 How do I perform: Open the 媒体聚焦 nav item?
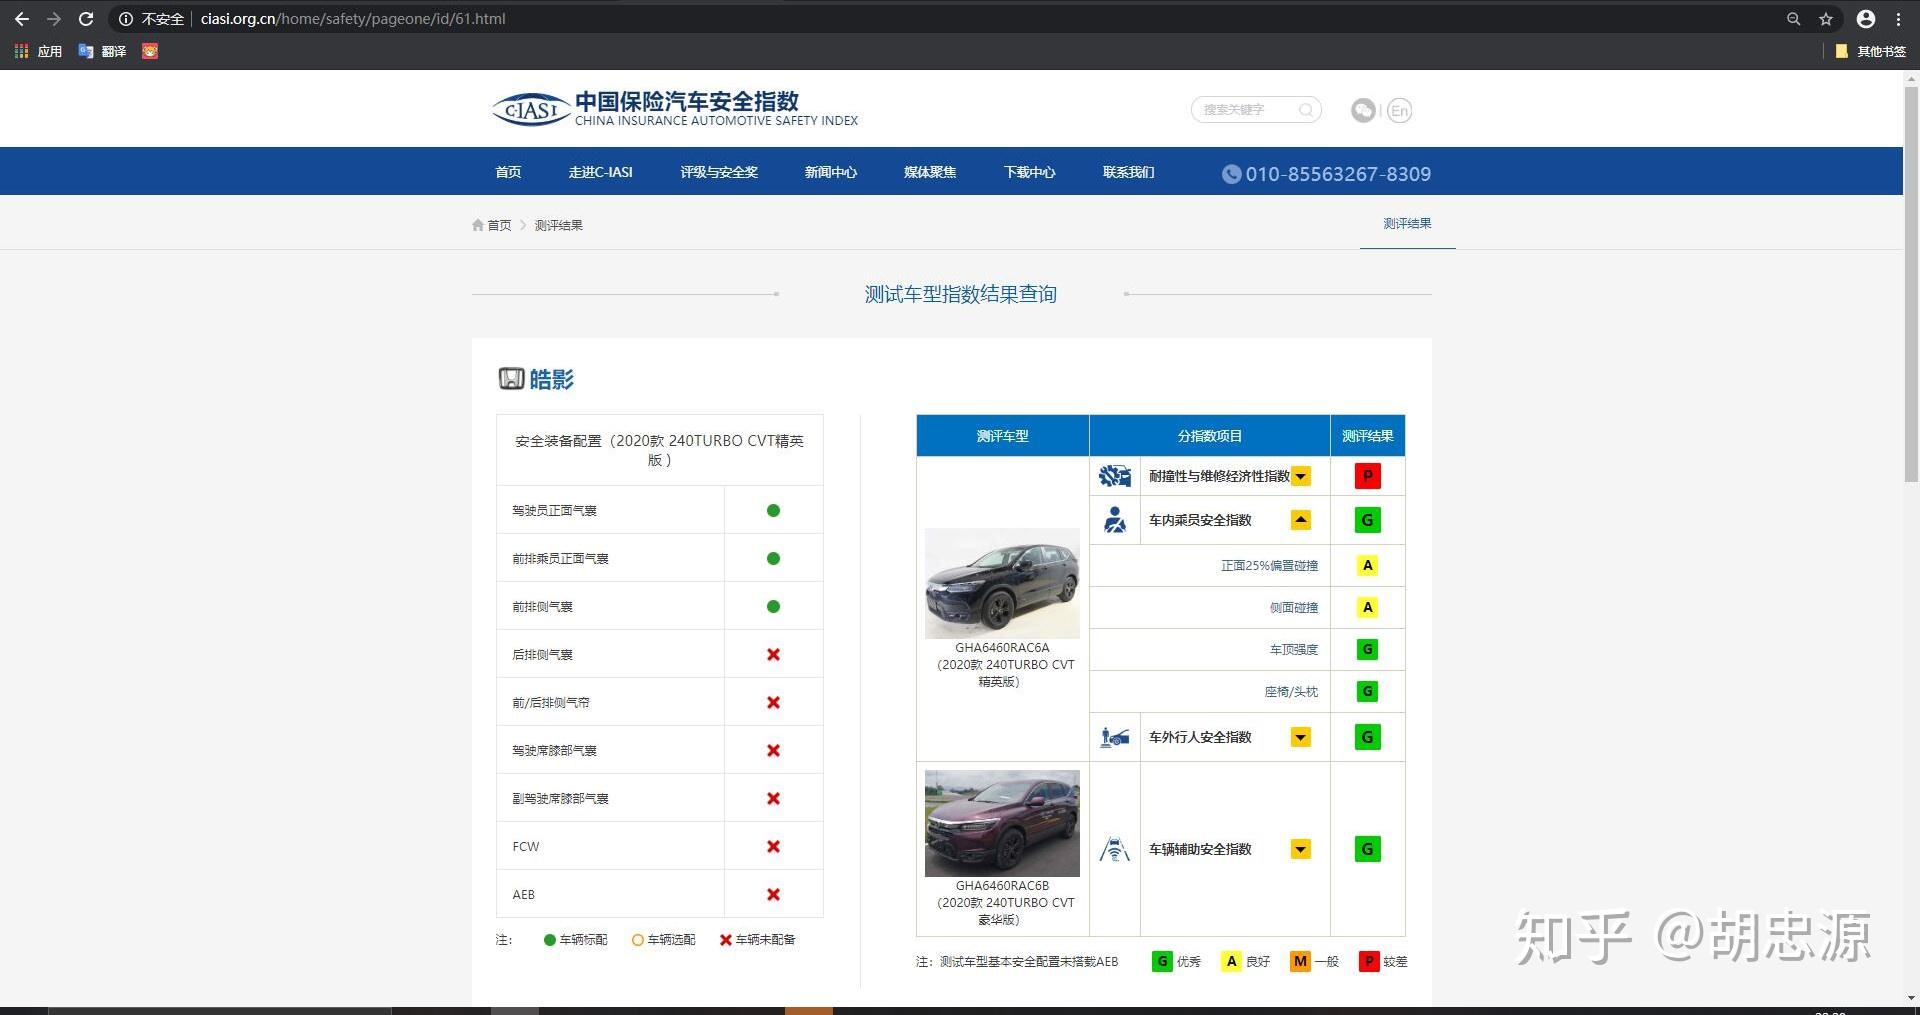930,172
